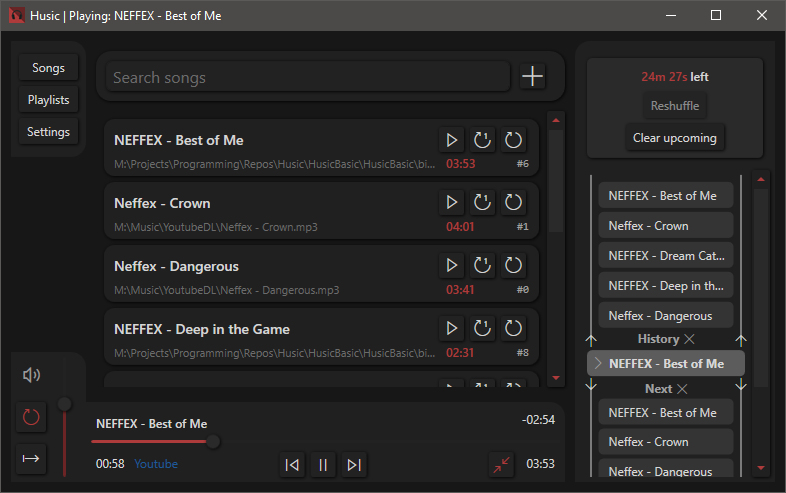Click the 04:01 duration on Crown card

(460, 227)
